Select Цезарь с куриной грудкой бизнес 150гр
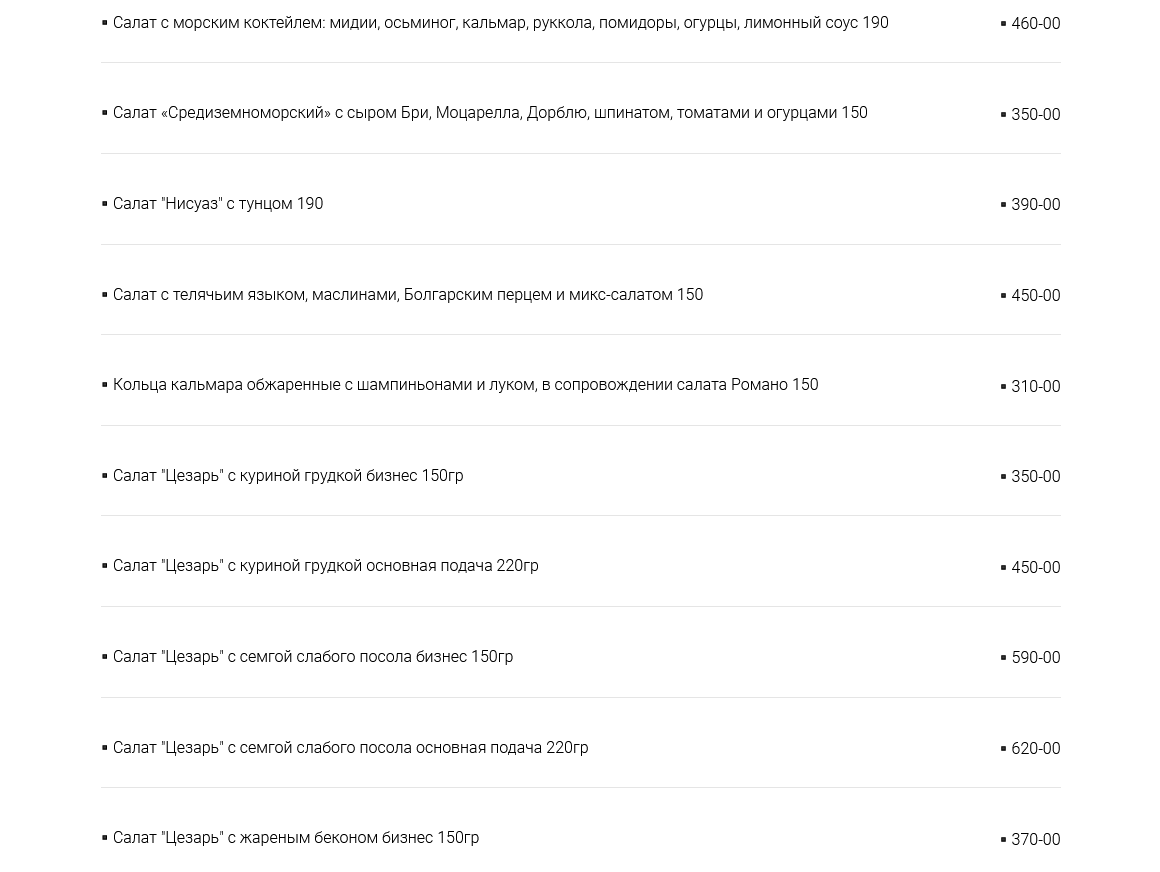This screenshot has height=872, width=1160. [288, 476]
